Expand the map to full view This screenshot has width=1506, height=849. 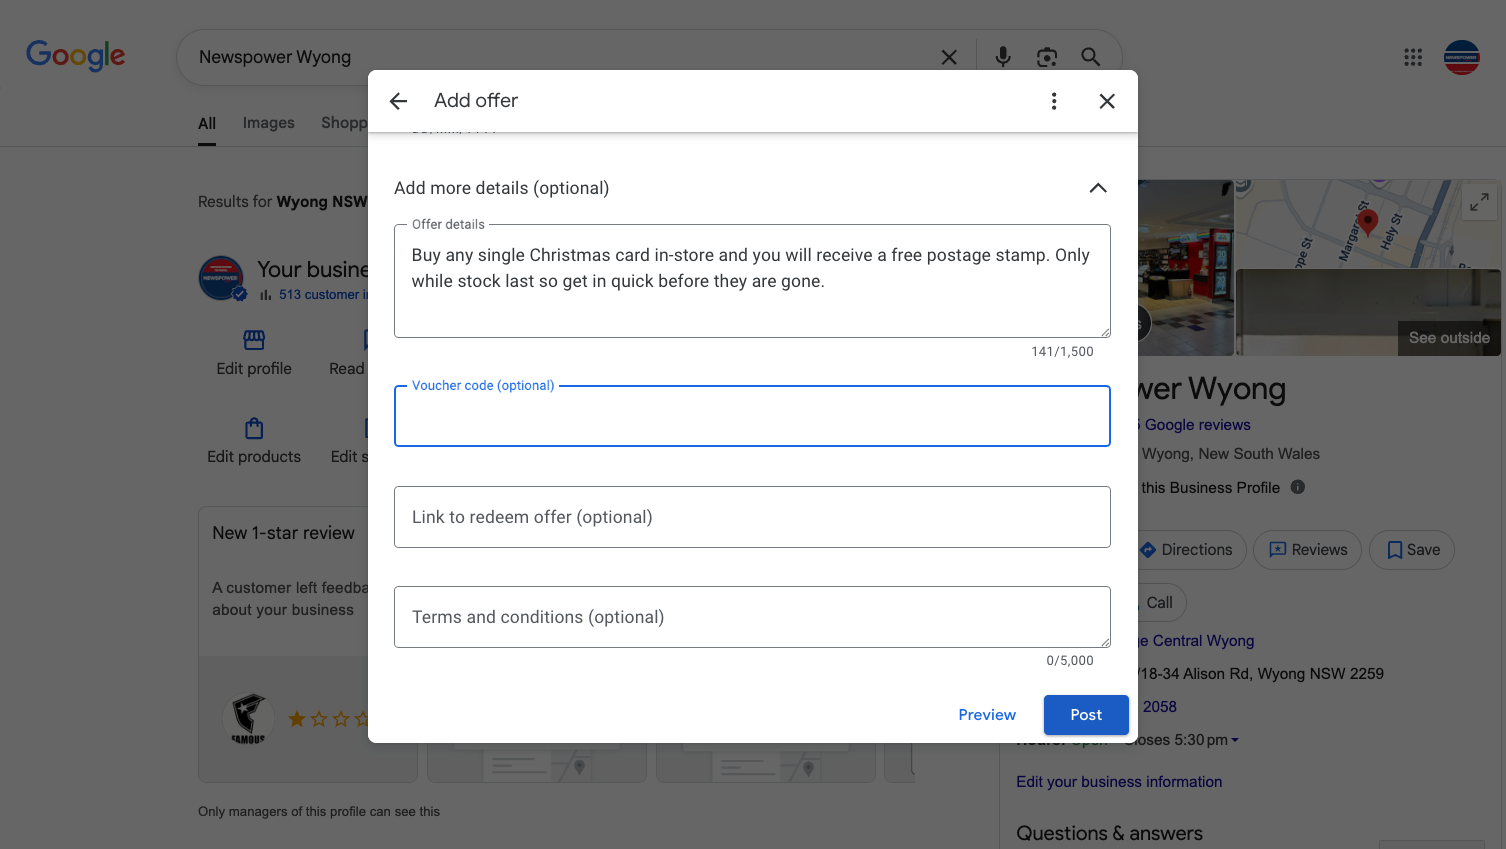click(x=1479, y=202)
